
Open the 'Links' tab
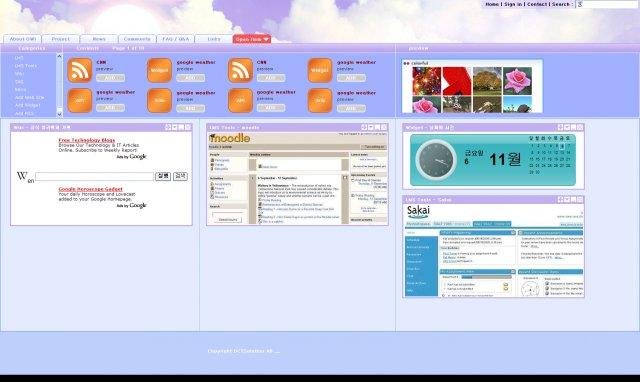pyautogui.click(x=213, y=39)
